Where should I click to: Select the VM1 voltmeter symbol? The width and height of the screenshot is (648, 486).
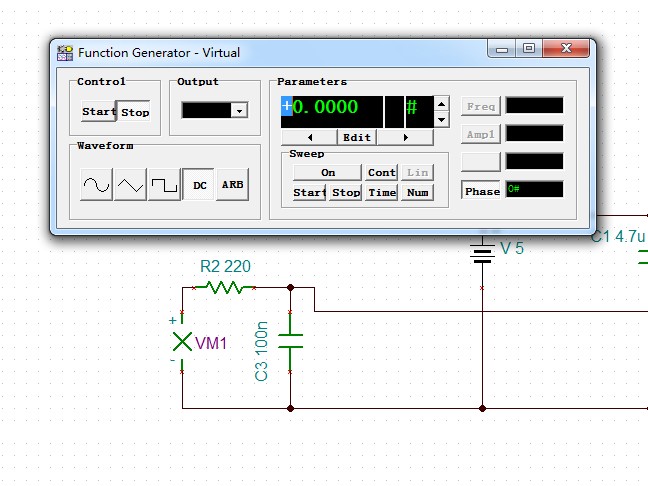(182, 341)
